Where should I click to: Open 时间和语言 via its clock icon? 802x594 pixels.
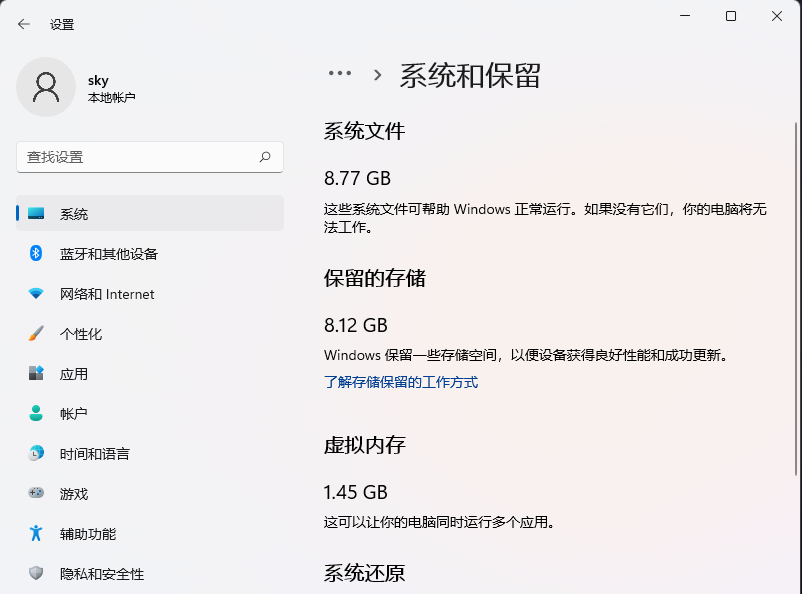[34, 454]
